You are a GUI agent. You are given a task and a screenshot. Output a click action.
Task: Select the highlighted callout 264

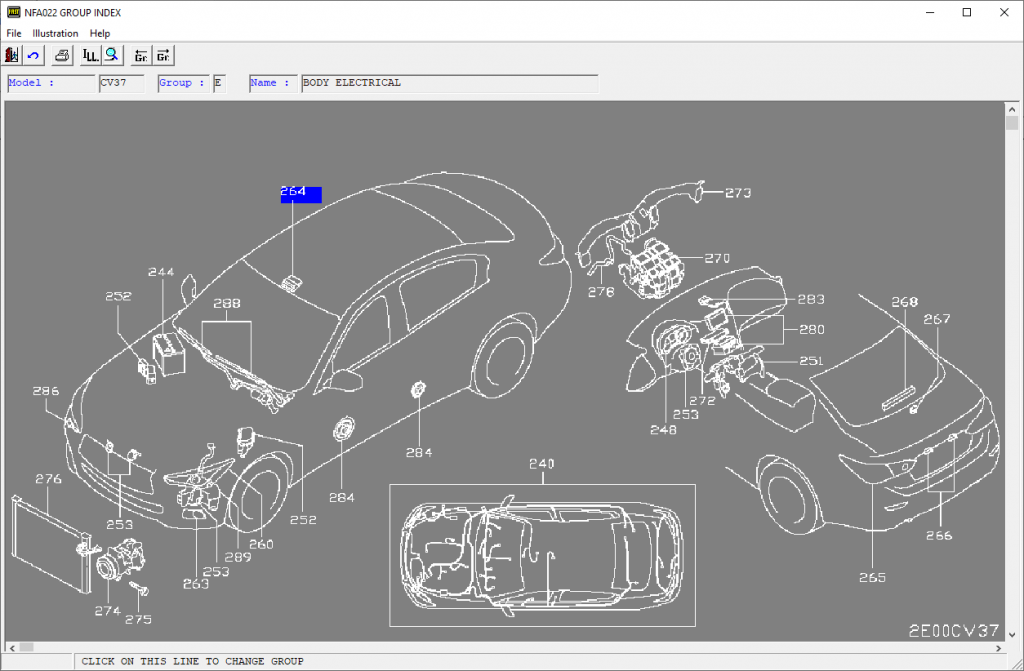(301, 194)
